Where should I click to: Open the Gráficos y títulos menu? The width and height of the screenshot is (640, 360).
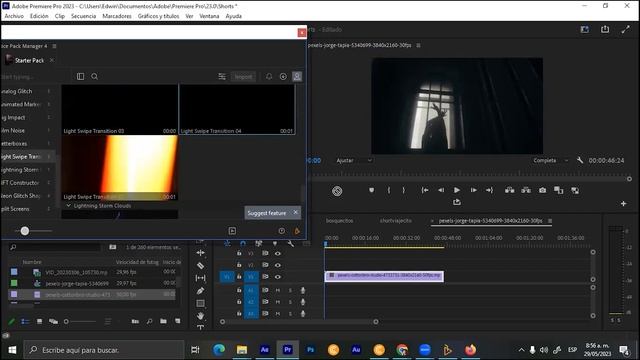(x=158, y=16)
